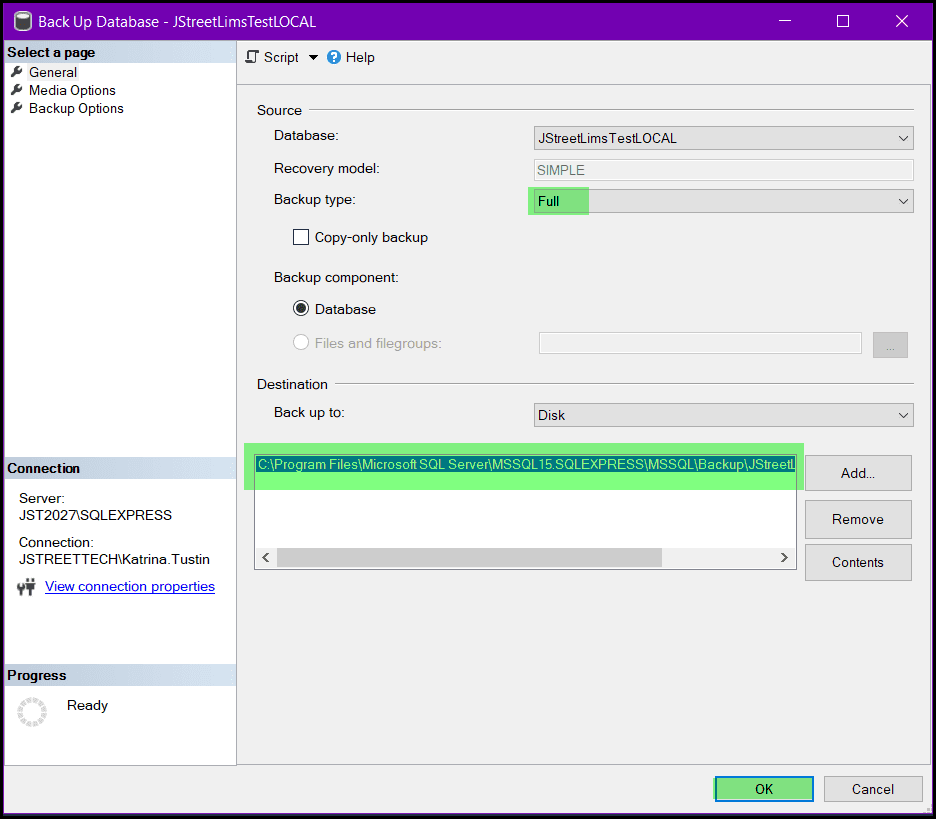This screenshot has height=819, width=936.
Task: Click the connection properties plug icon
Action: tap(26, 587)
